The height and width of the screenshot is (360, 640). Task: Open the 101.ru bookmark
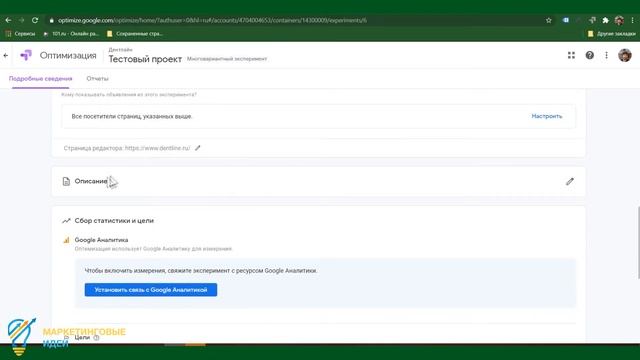click(x=71, y=34)
